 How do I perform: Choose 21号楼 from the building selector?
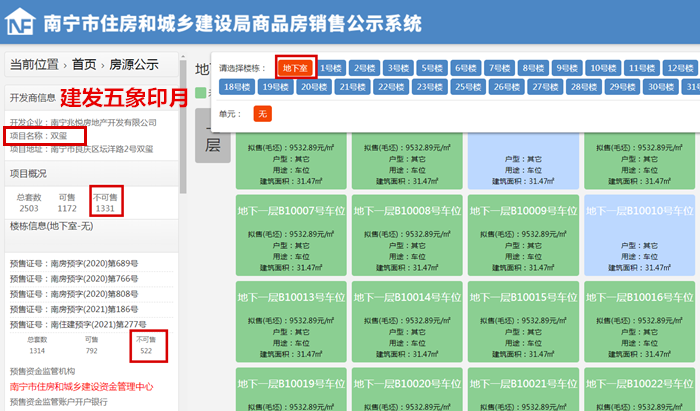352,87
